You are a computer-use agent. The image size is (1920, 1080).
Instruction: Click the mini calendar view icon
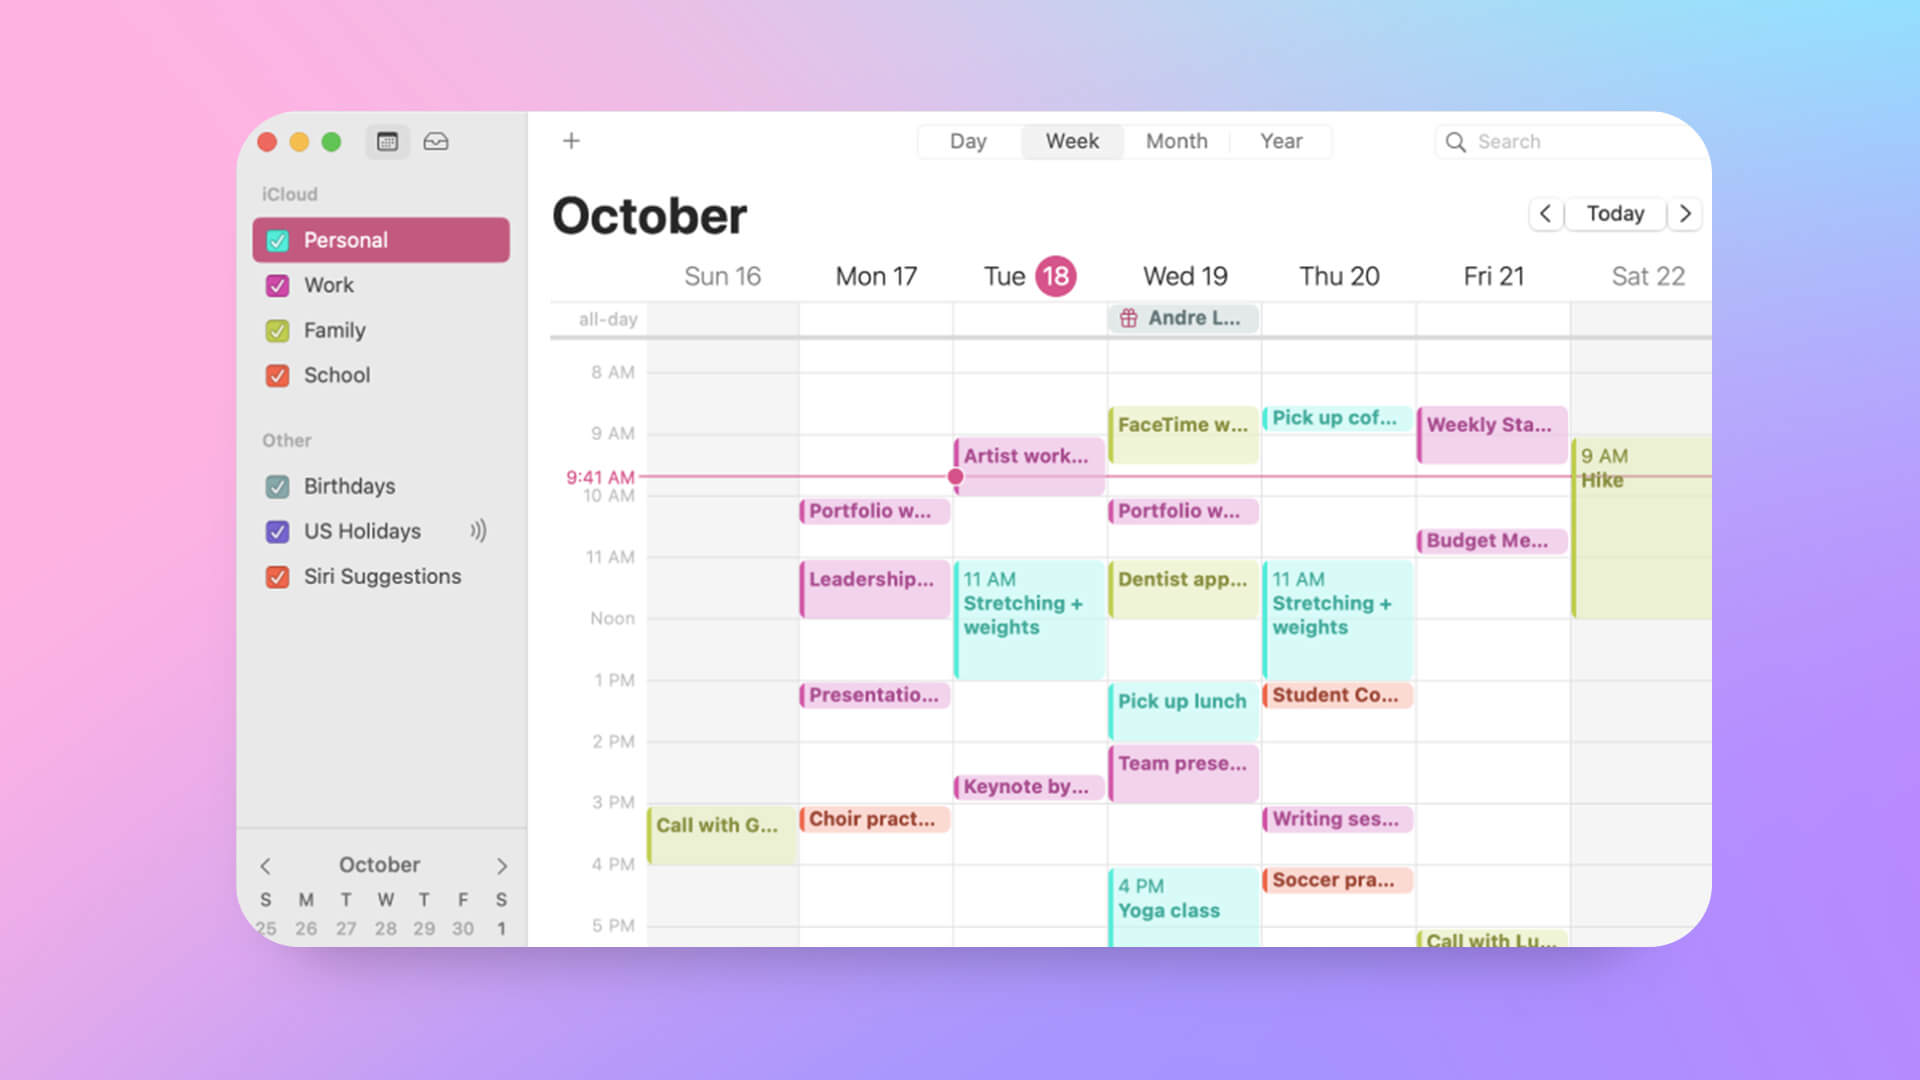[386, 141]
